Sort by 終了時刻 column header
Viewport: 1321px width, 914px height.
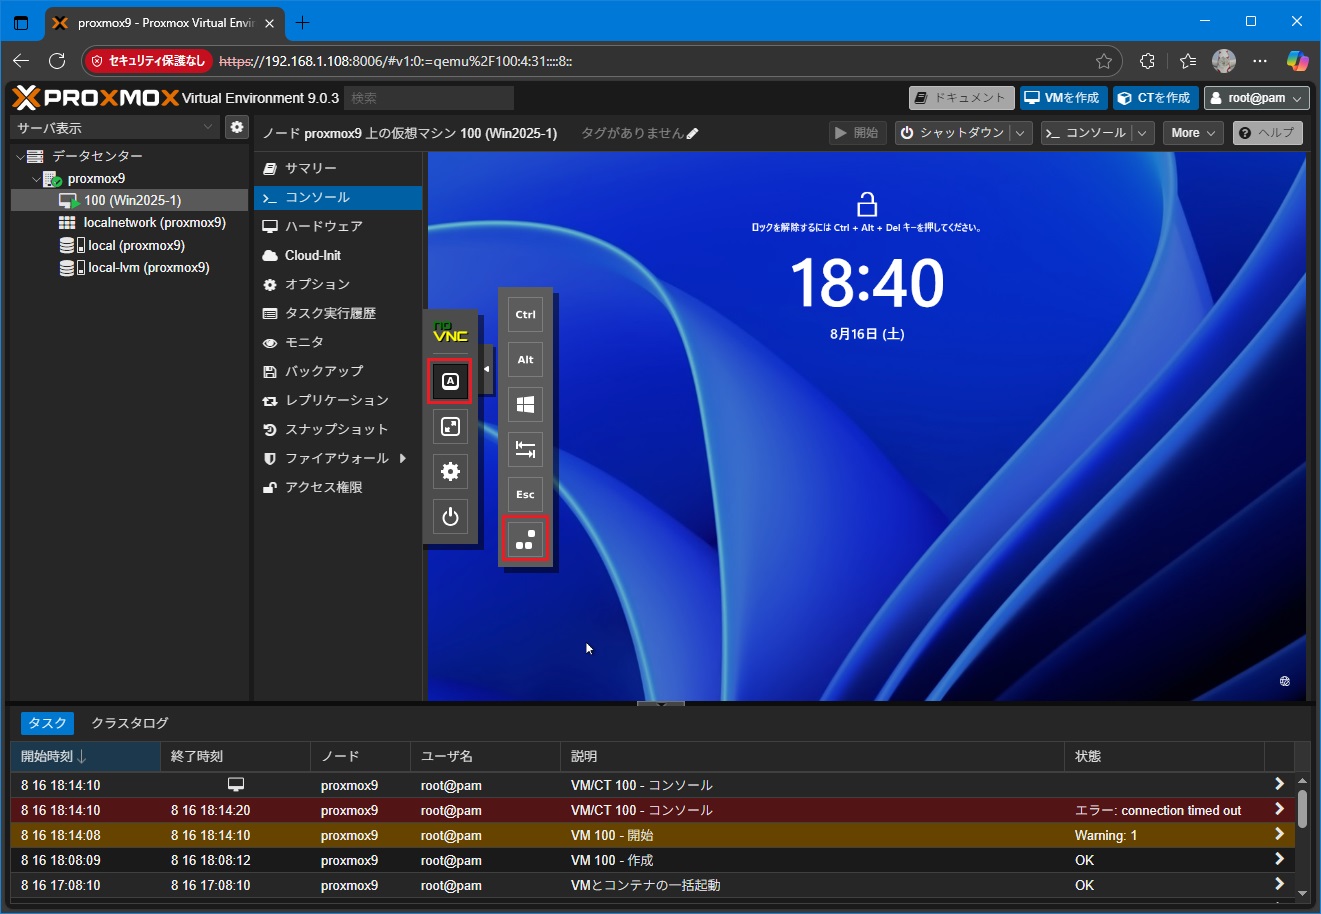coord(235,756)
